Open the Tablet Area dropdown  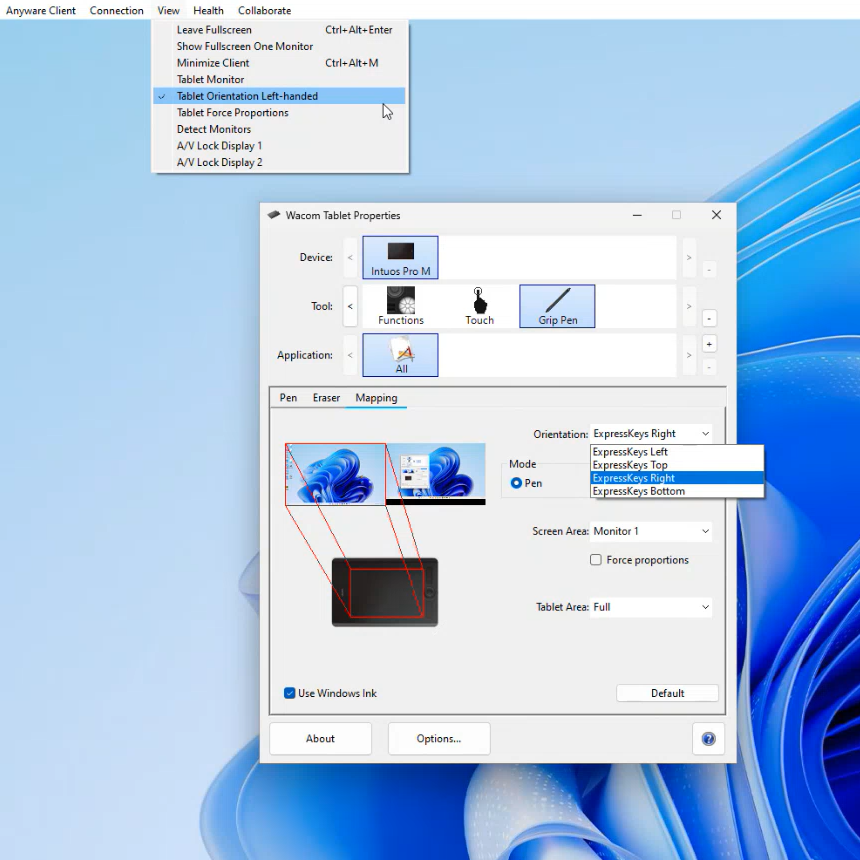pos(651,607)
